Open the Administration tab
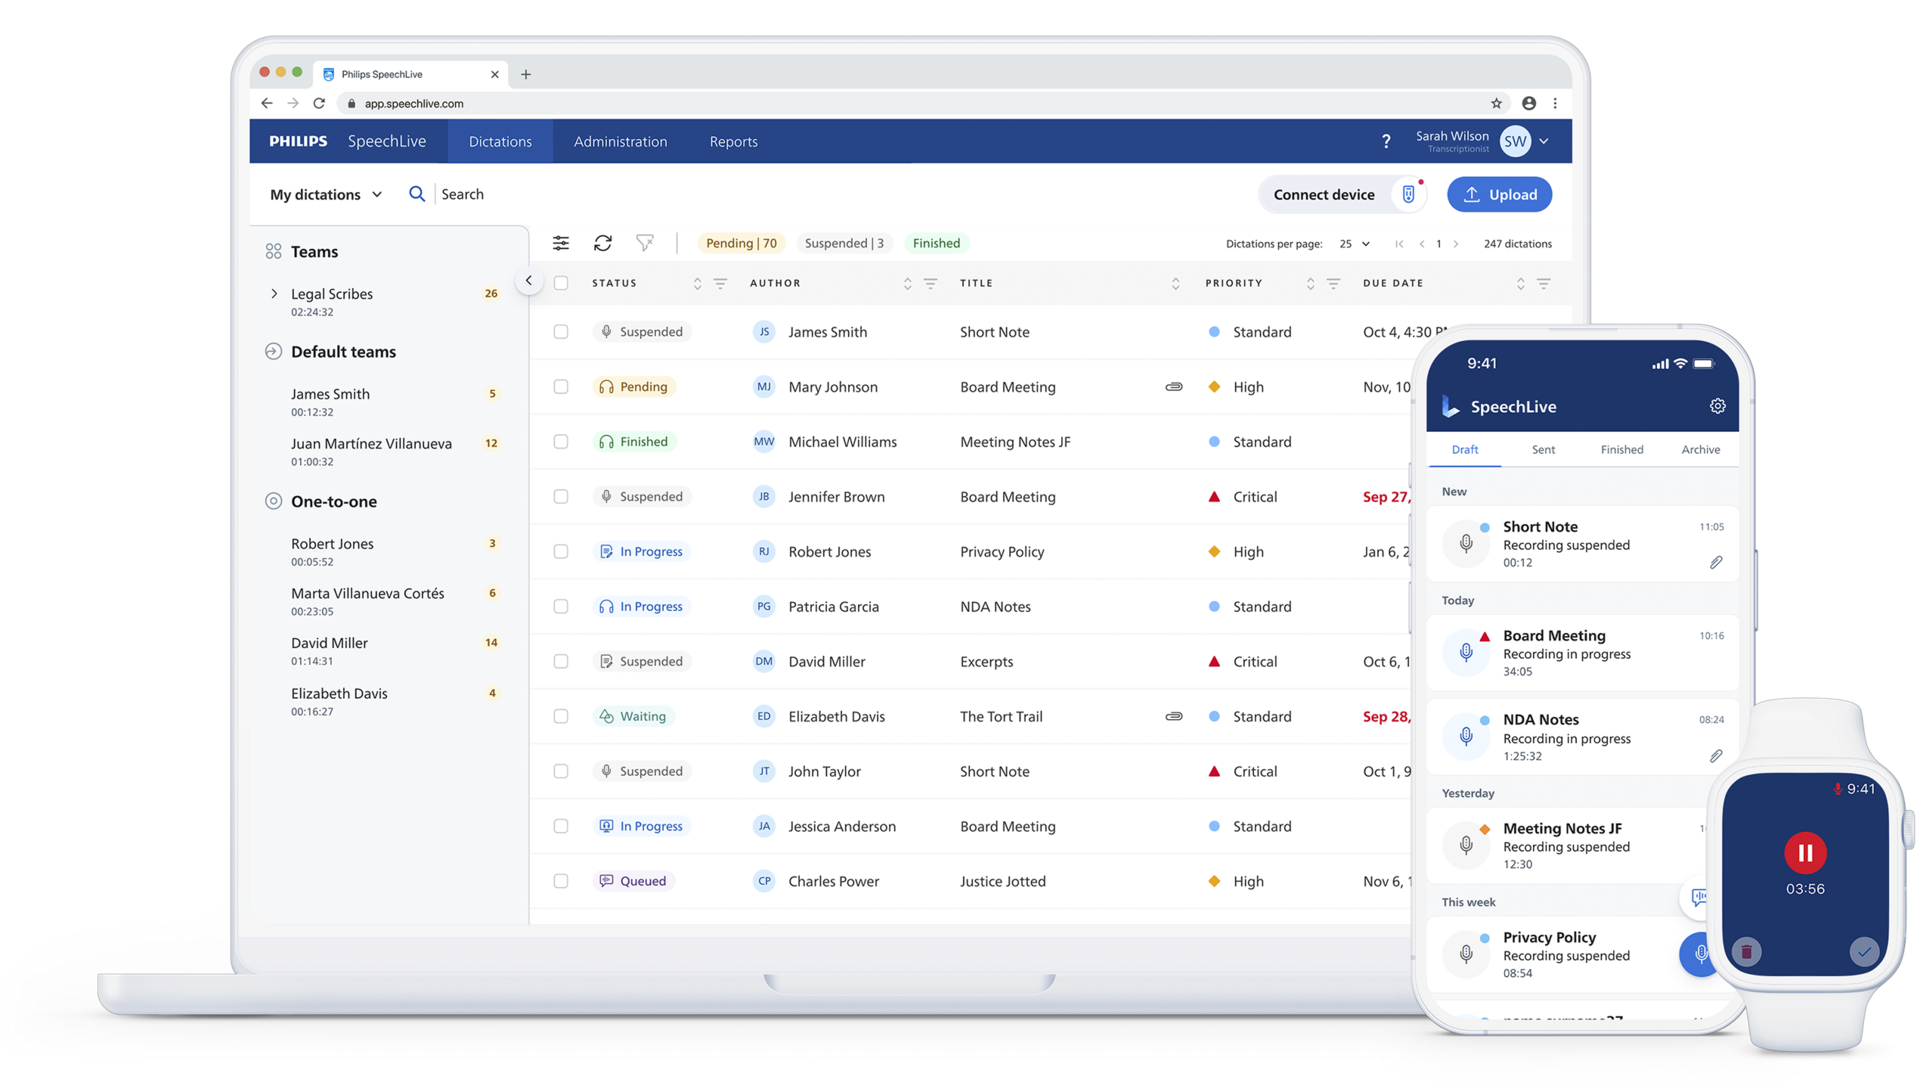Viewport: 1920px width, 1089px height. tap(620, 142)
